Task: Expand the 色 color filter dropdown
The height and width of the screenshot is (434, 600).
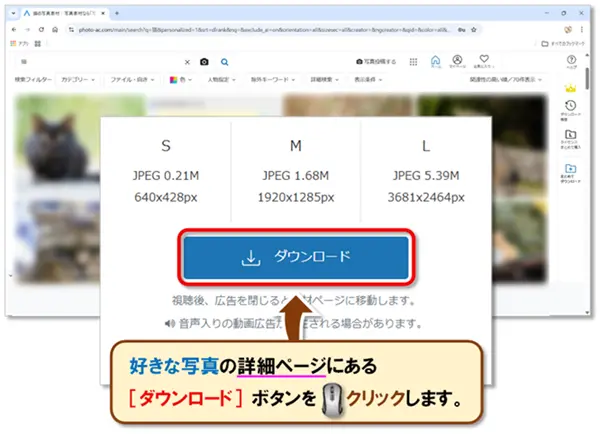Action: 181,80
